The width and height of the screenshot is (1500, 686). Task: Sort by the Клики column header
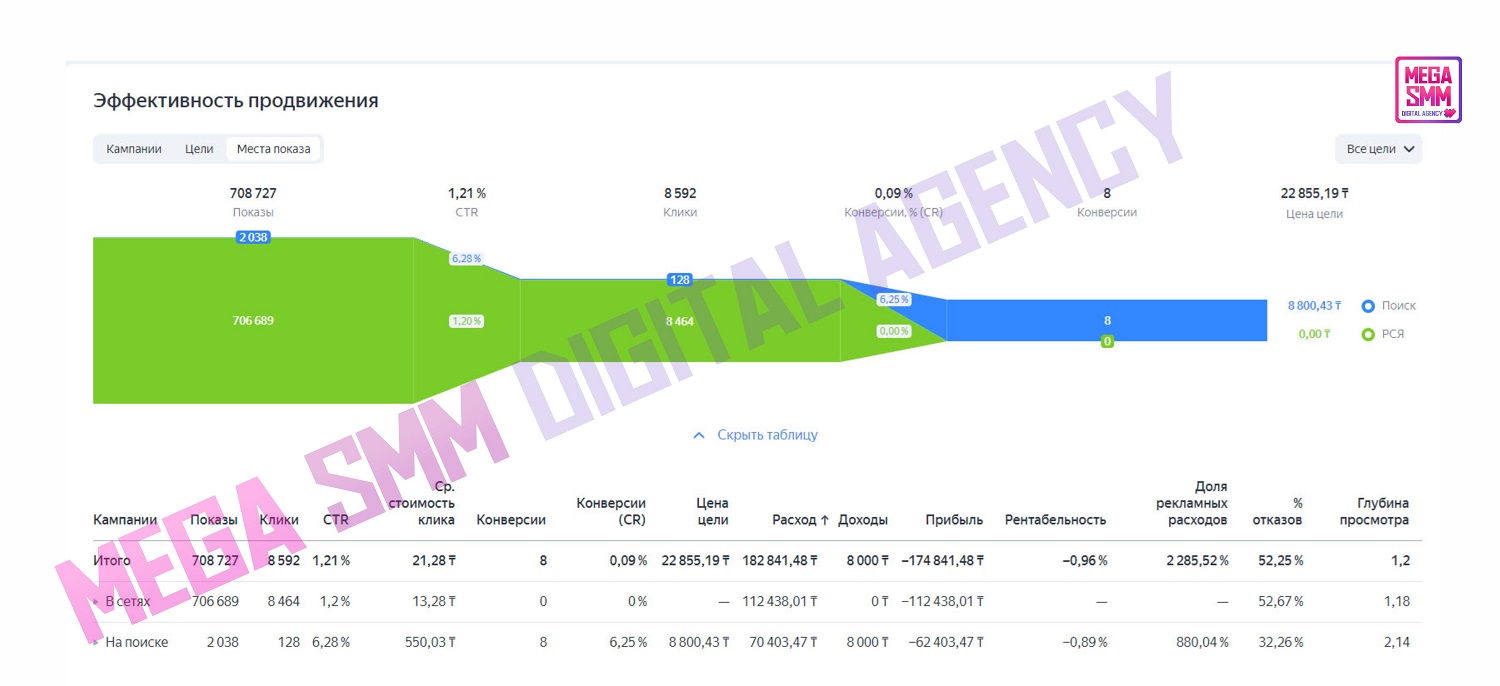279,520
